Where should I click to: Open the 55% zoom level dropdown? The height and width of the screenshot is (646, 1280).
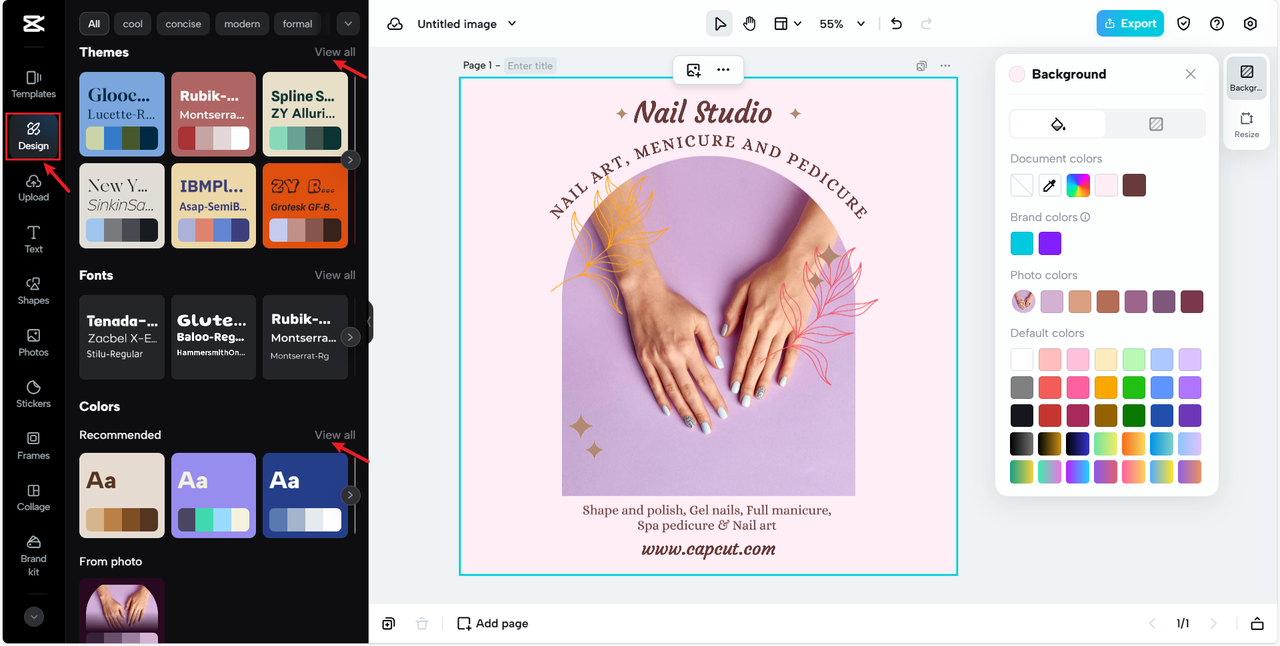click(842, 24)
